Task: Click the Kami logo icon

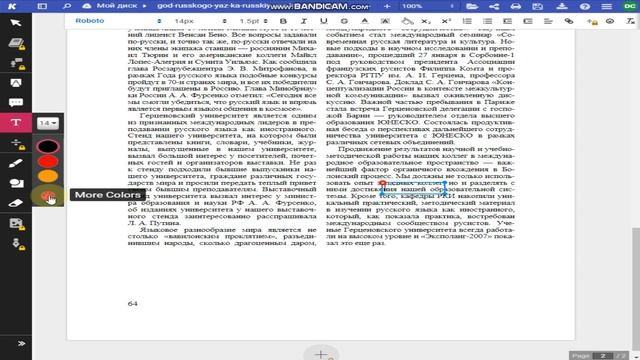Action: [x=12, y=6]
